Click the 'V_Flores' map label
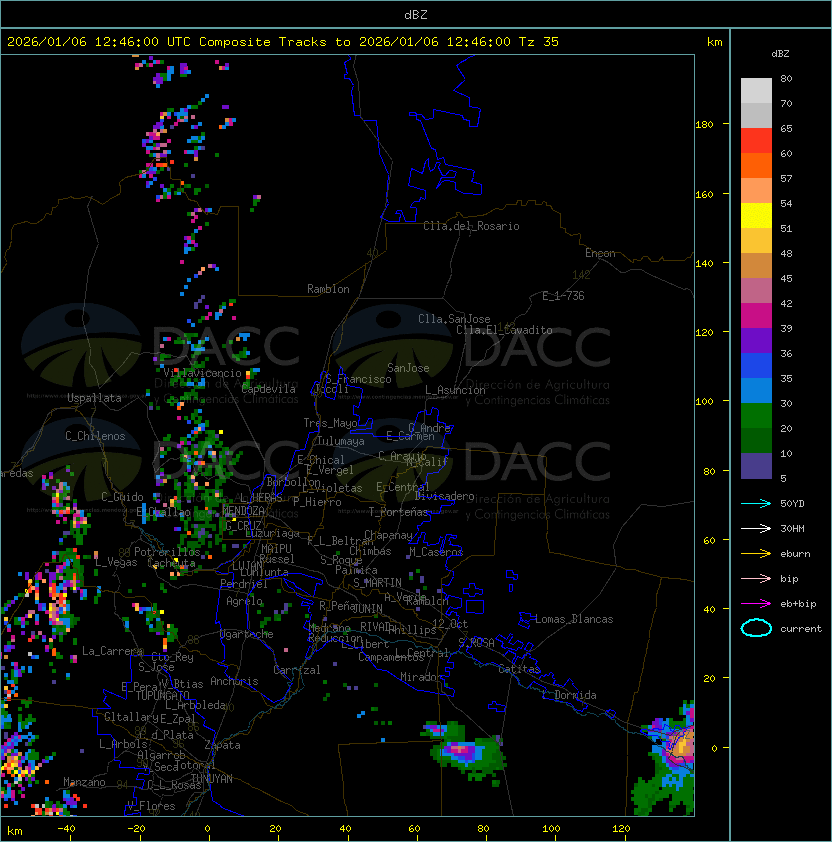Viewport: 832px width, 842px height. (151, 806)
